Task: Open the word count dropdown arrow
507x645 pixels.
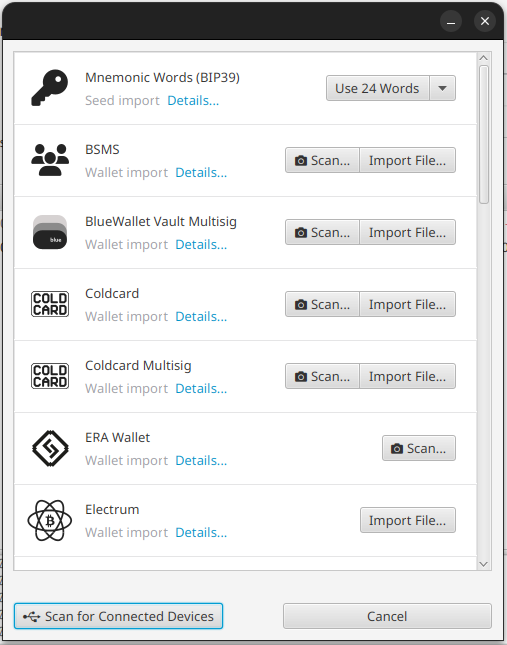Action: (442, 88)
